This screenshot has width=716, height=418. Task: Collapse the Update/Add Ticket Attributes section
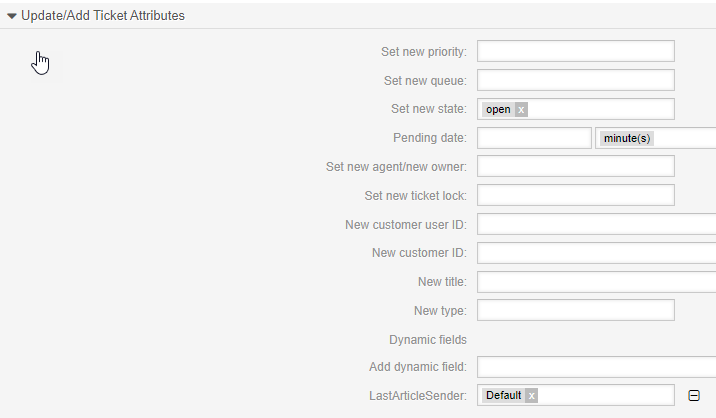(12, 16)
